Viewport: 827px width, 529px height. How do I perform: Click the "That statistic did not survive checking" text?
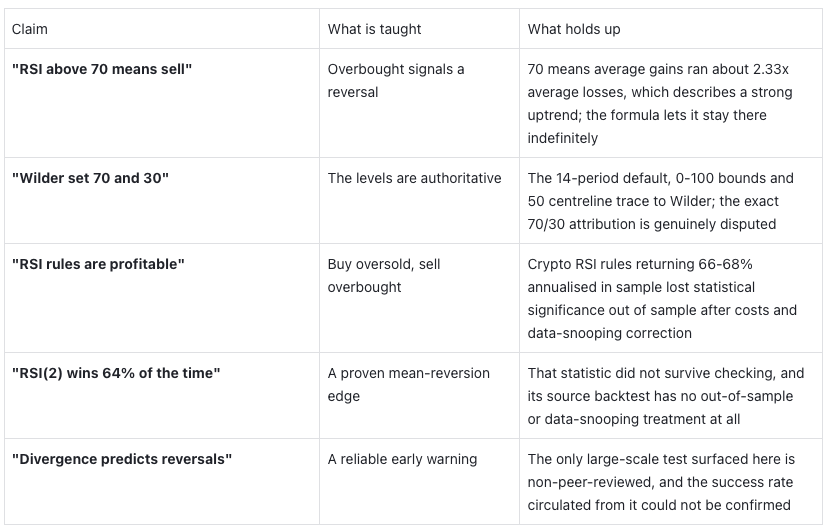point(666,396)
